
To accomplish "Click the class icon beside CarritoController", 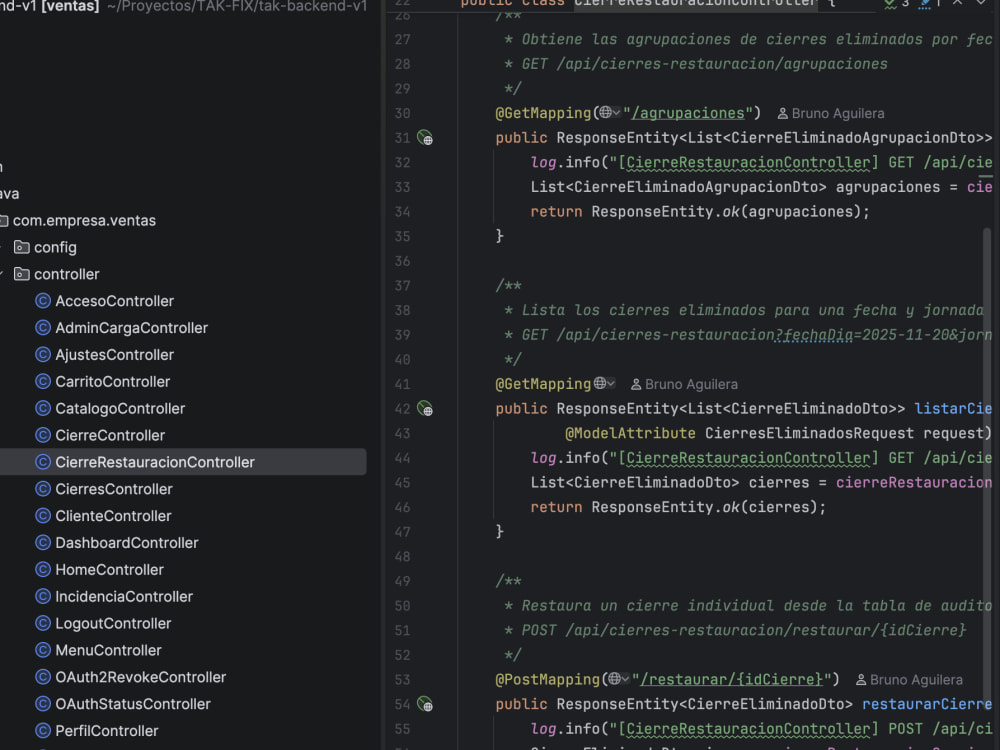I will coord(43,381).
